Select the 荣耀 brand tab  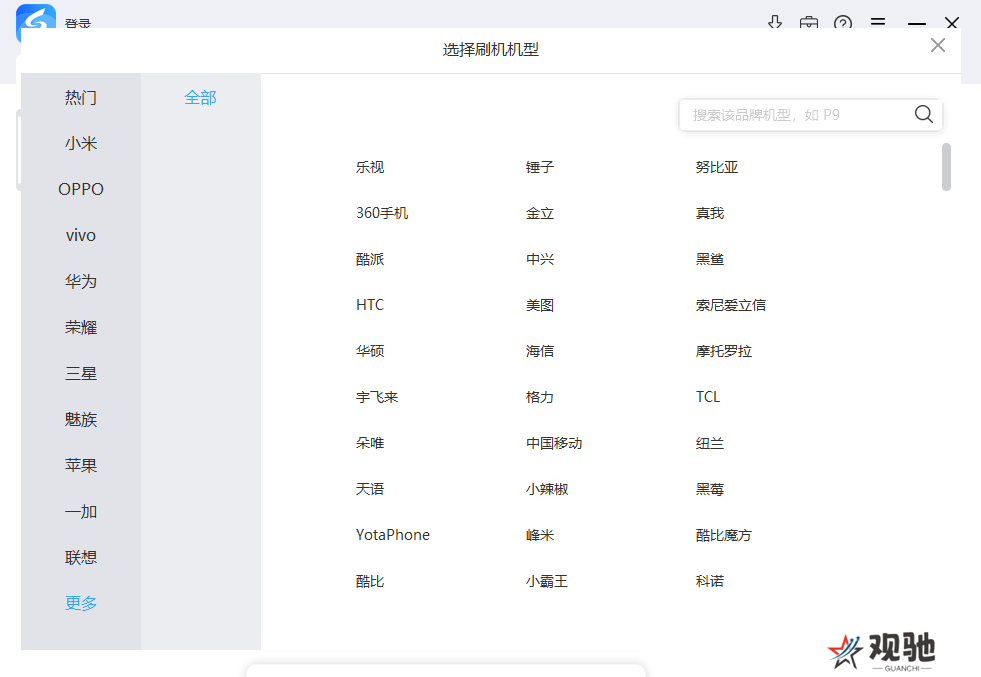coord(81,327)
